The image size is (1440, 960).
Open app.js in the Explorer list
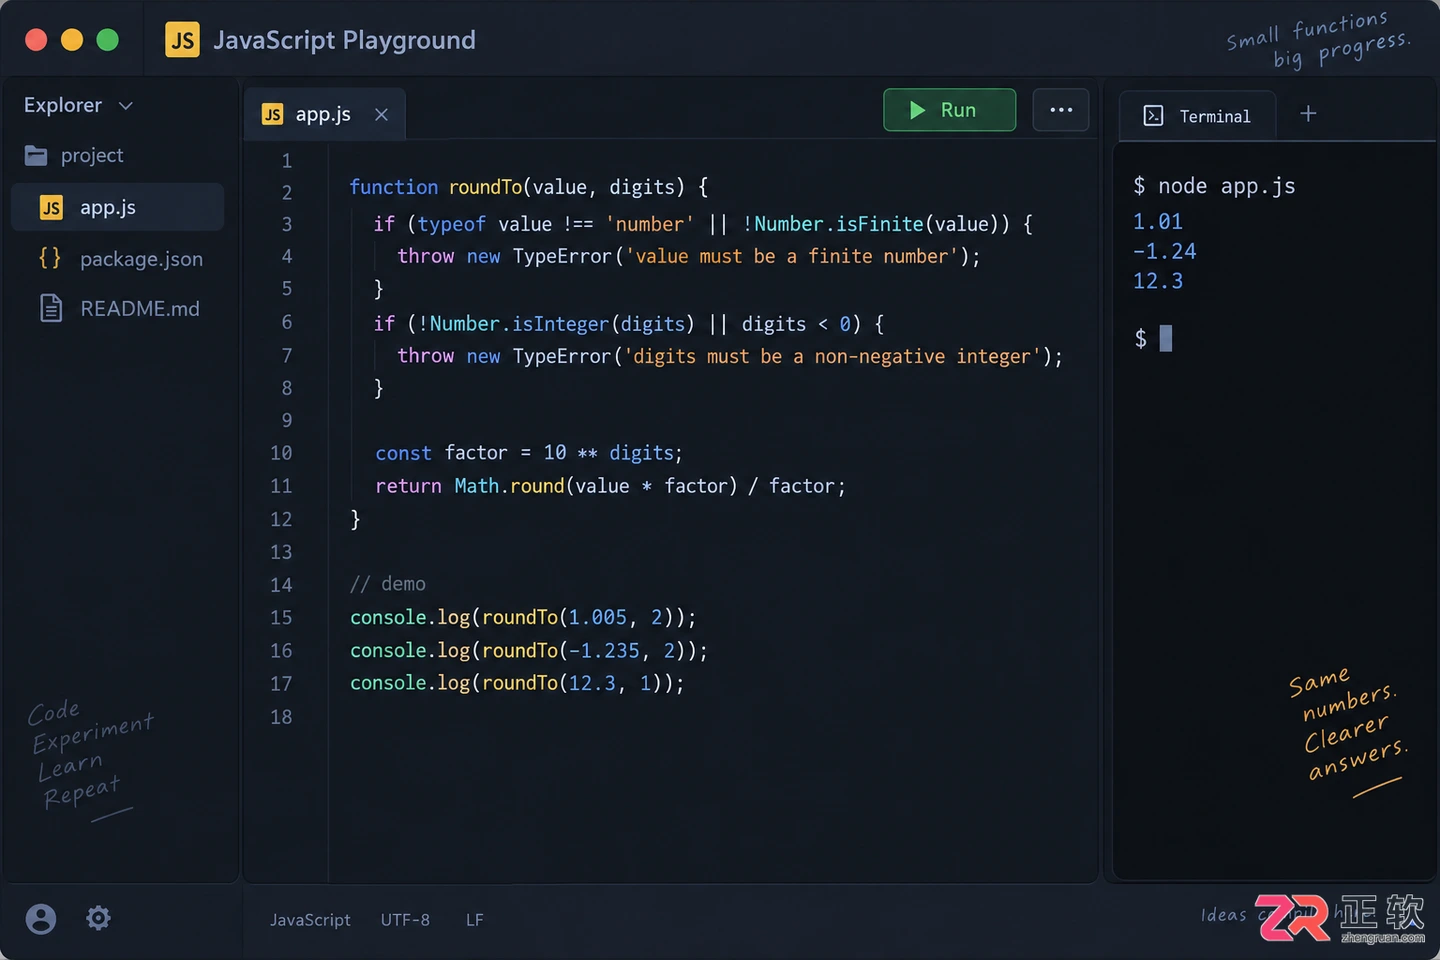[x=118, y=207]
